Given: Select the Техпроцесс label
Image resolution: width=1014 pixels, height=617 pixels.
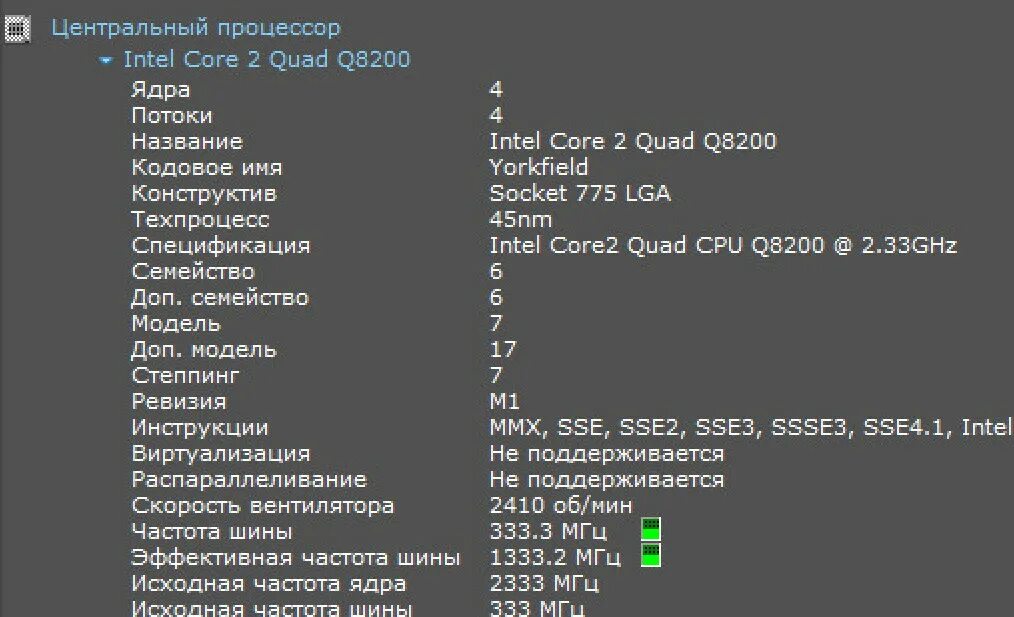Looking at the screenshot, I should 200,220.
